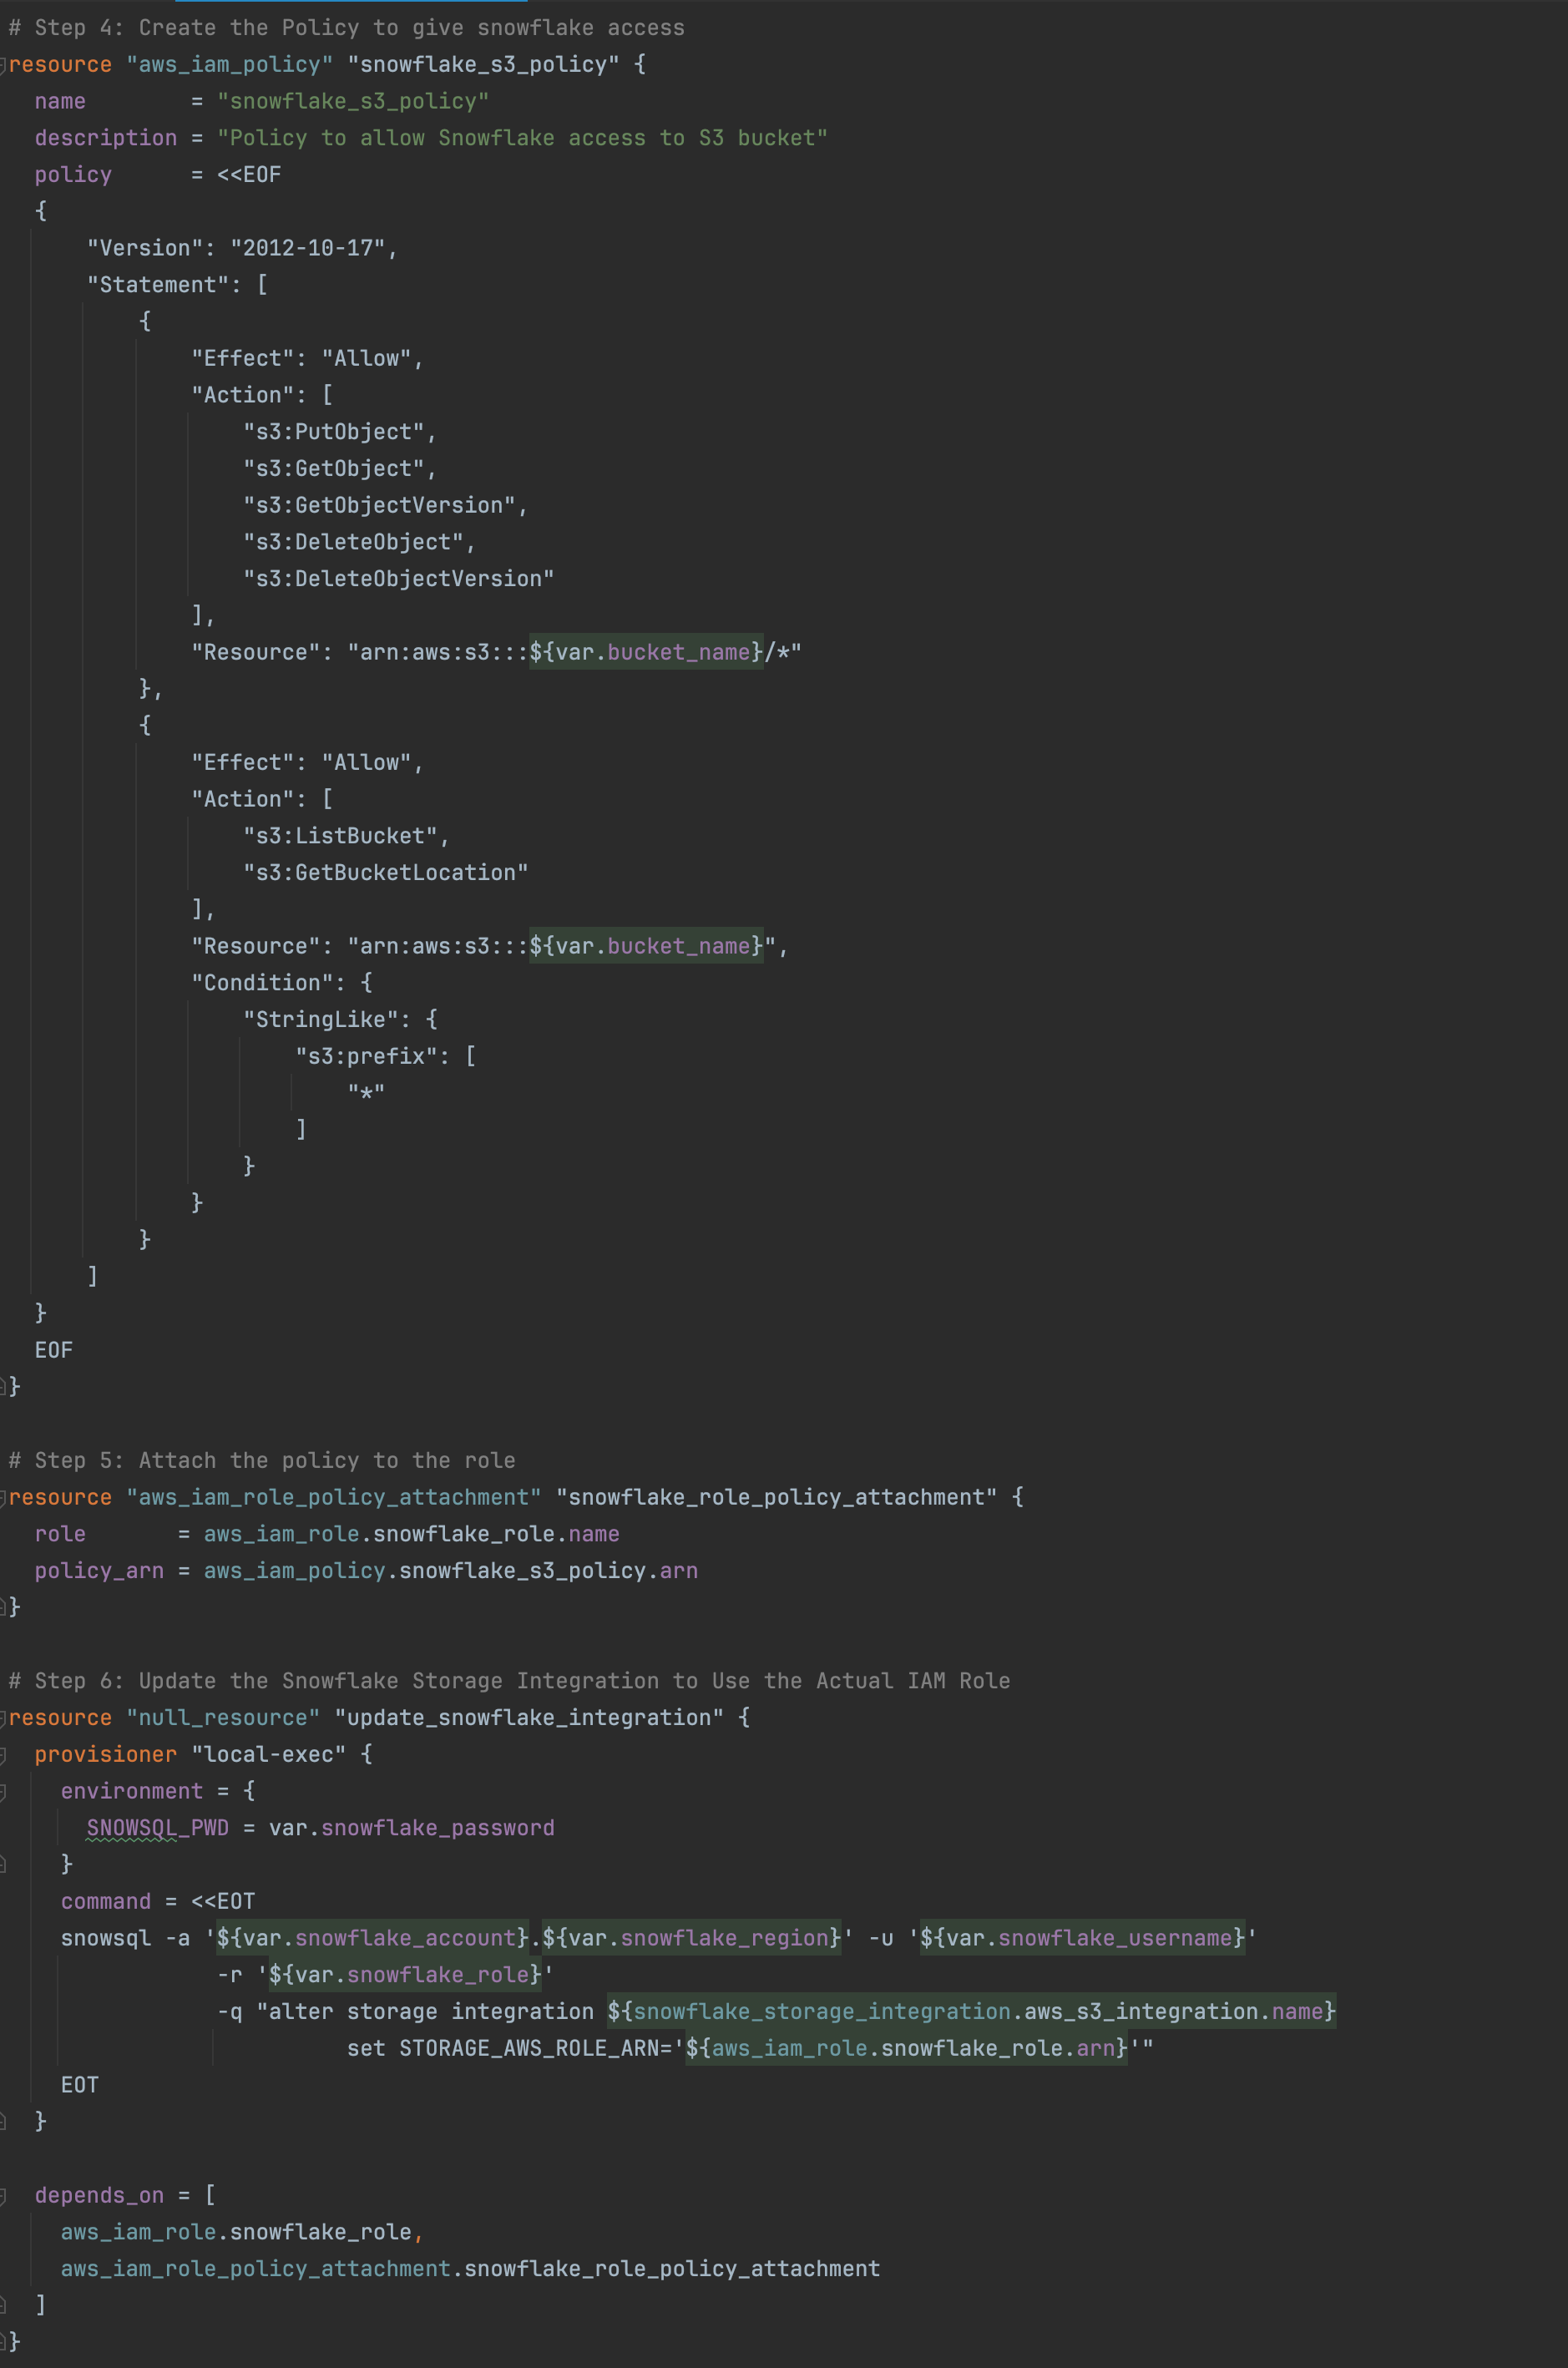Click STORAGE_AWS_ROLE_ARN in the set clause
Viewport: 1568px width, 2368px height.
click(529, 2049)
